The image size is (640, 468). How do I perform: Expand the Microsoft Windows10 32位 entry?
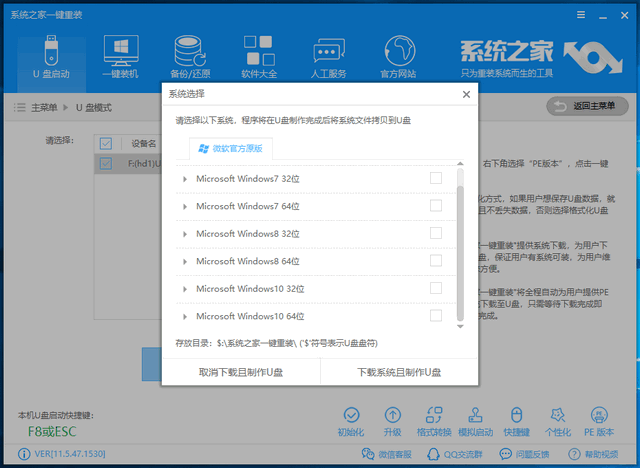(x=185, y=289)
